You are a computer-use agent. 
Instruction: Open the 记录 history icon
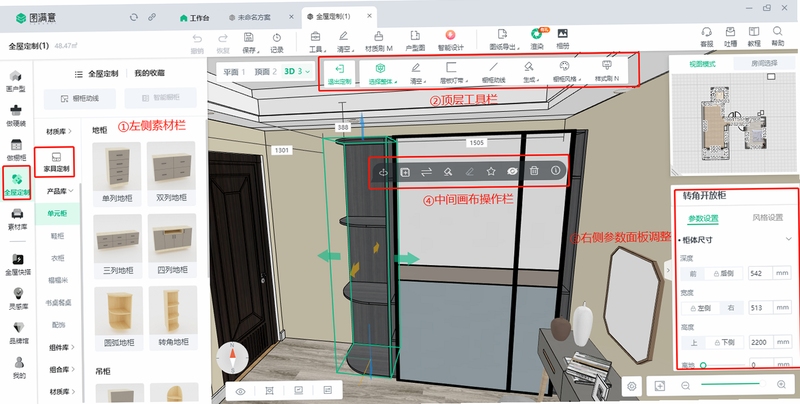(x=277, y=38)
